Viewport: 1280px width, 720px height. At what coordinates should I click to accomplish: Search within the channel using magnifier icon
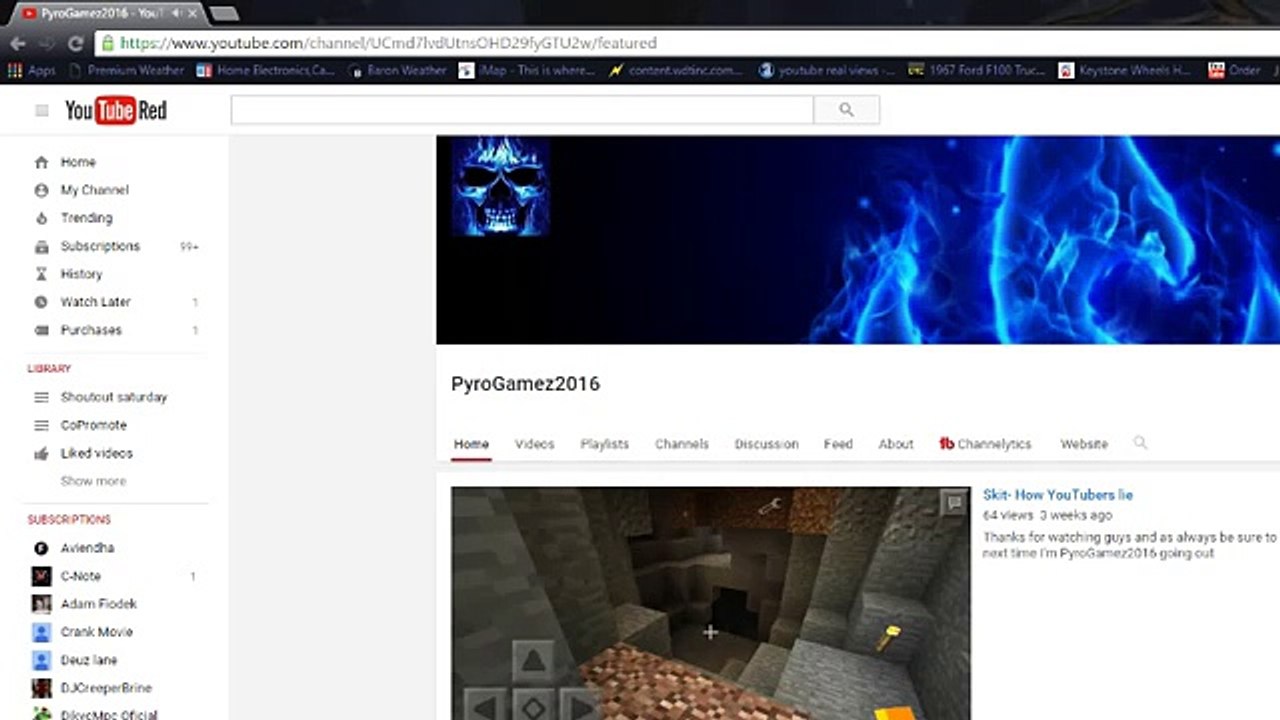(1140, 443)
